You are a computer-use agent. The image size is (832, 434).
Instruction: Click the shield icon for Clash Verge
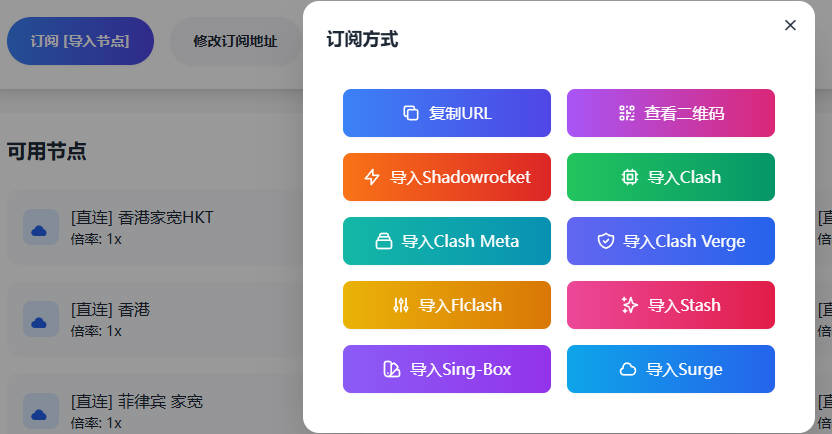pos(606,241)
